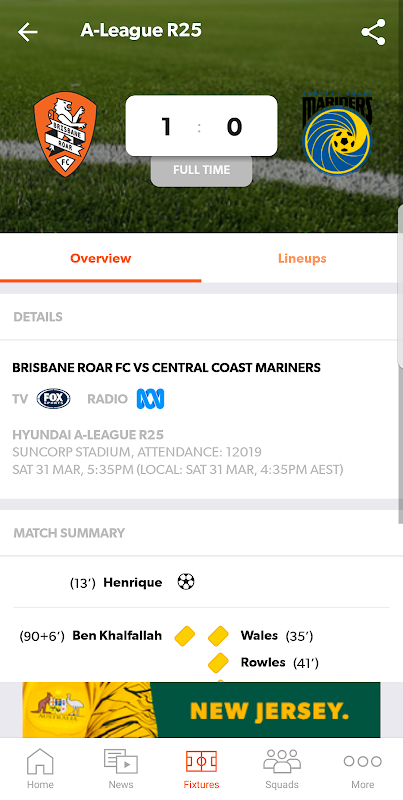The width and height of the screenshot is (403, 800).
Task: Open the More menu
Action: click(x=363, y=769)
